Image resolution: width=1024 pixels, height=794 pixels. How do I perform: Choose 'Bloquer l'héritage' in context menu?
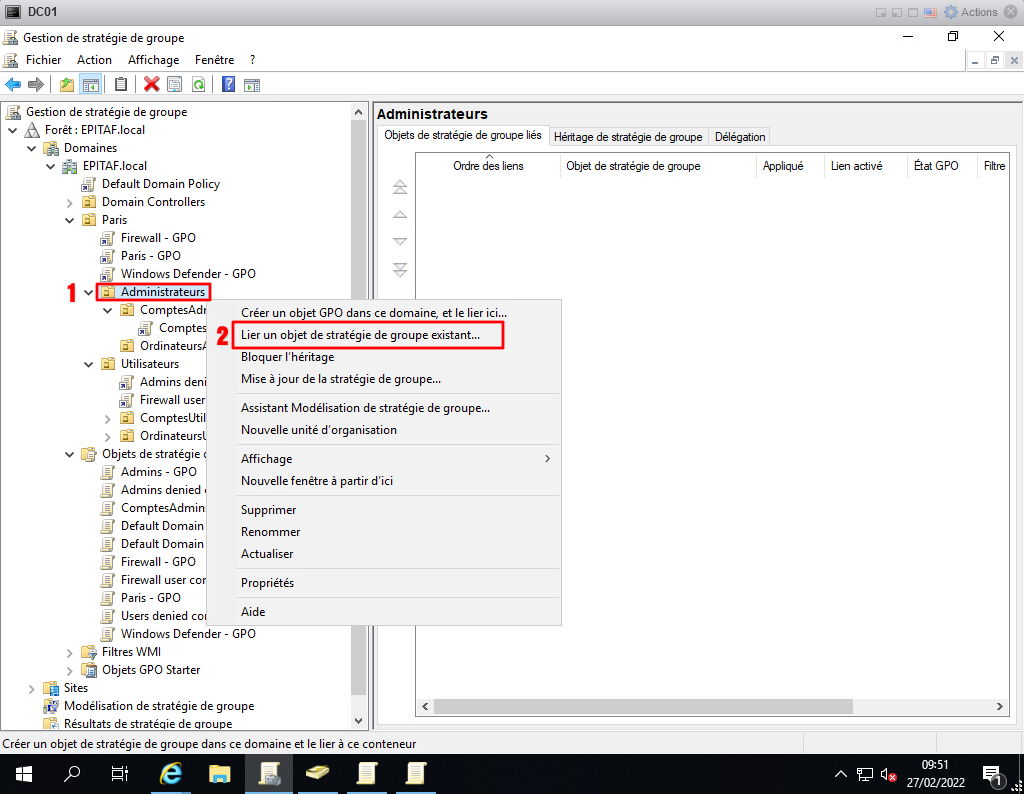click(287, 357)
